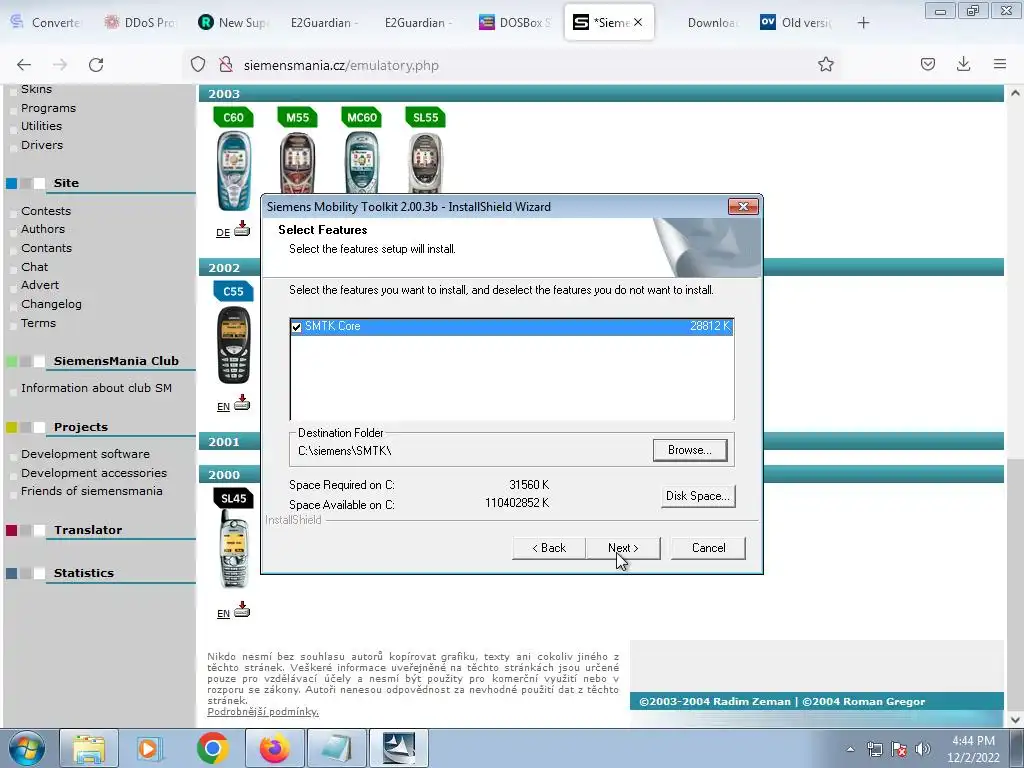1024x768 pixels.
Task: Click the SL55 phone model badge
Action: click(425, 118)
